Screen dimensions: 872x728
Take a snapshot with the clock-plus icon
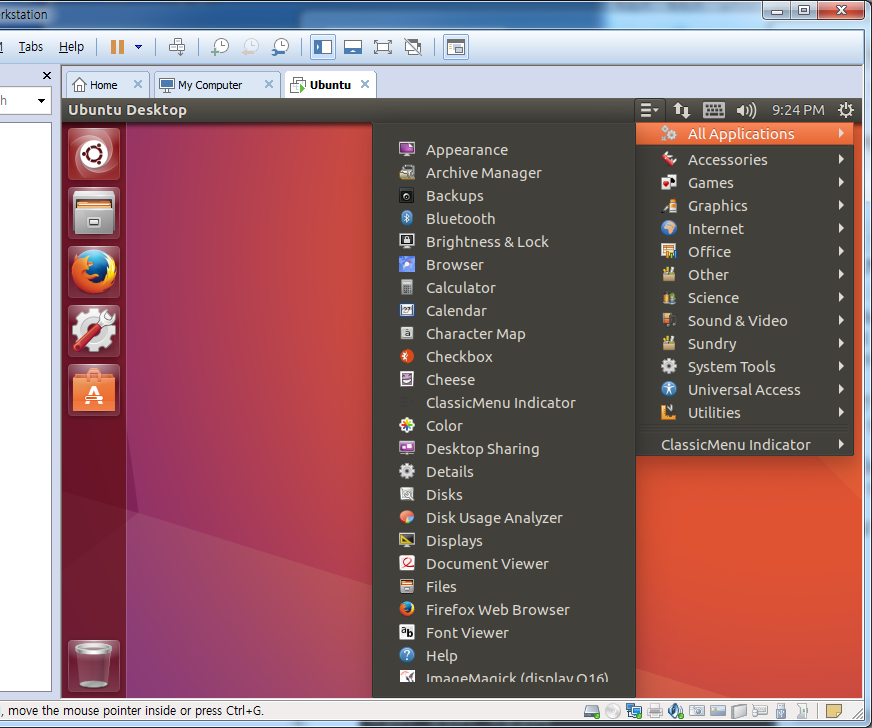(220, 47)
